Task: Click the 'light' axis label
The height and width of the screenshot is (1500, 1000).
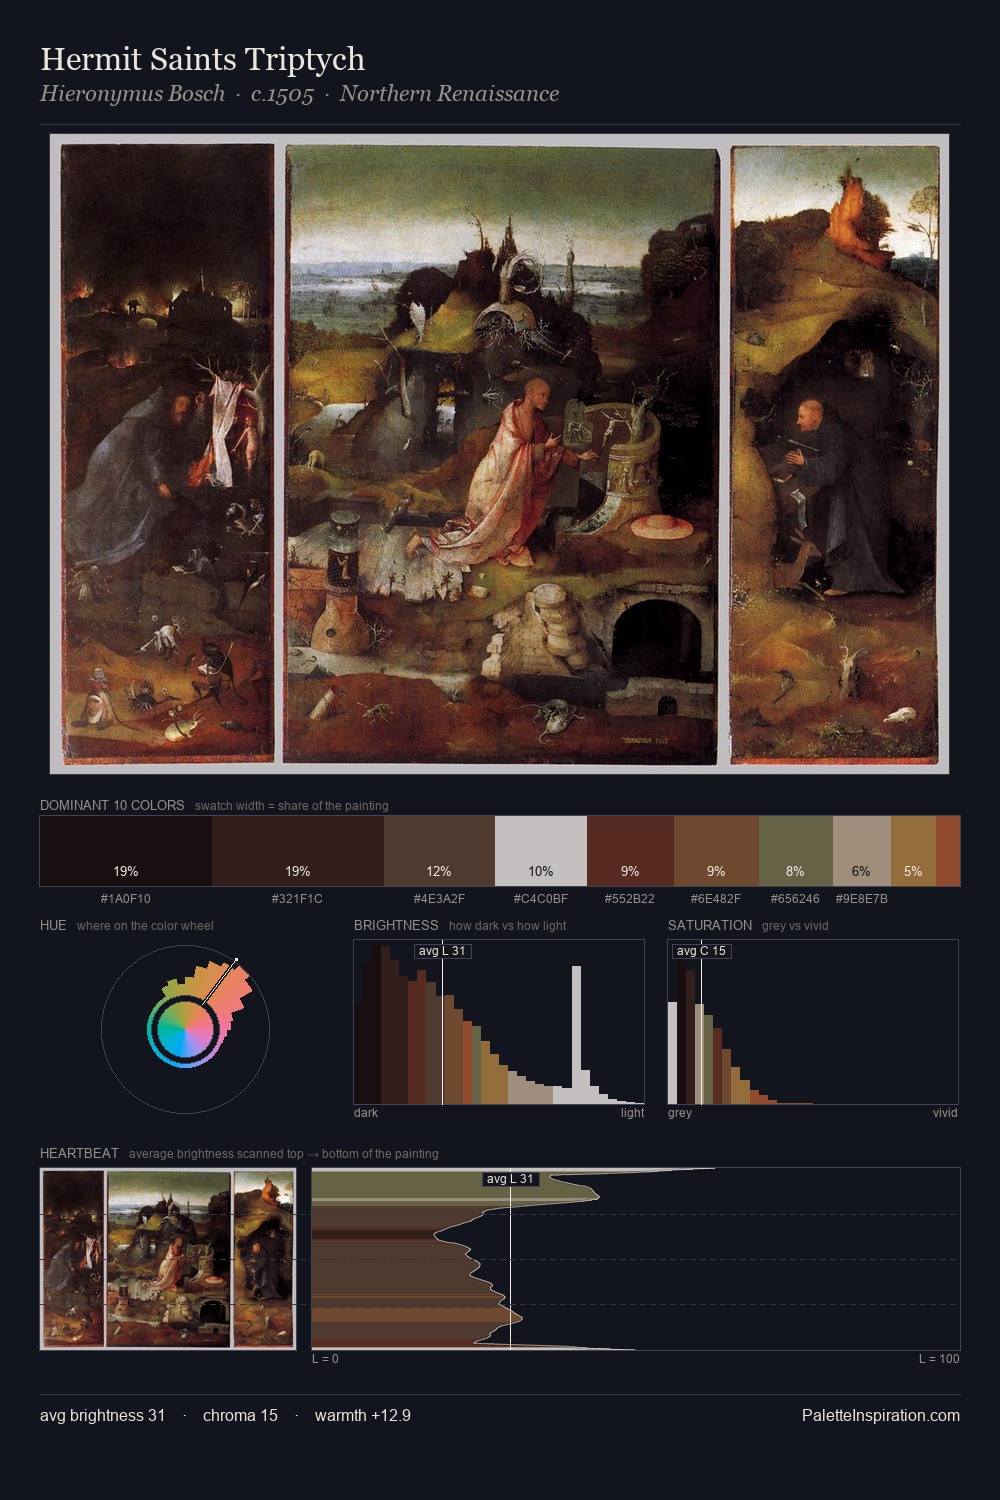Action: pyautogui.click(x=632, y=1113)
